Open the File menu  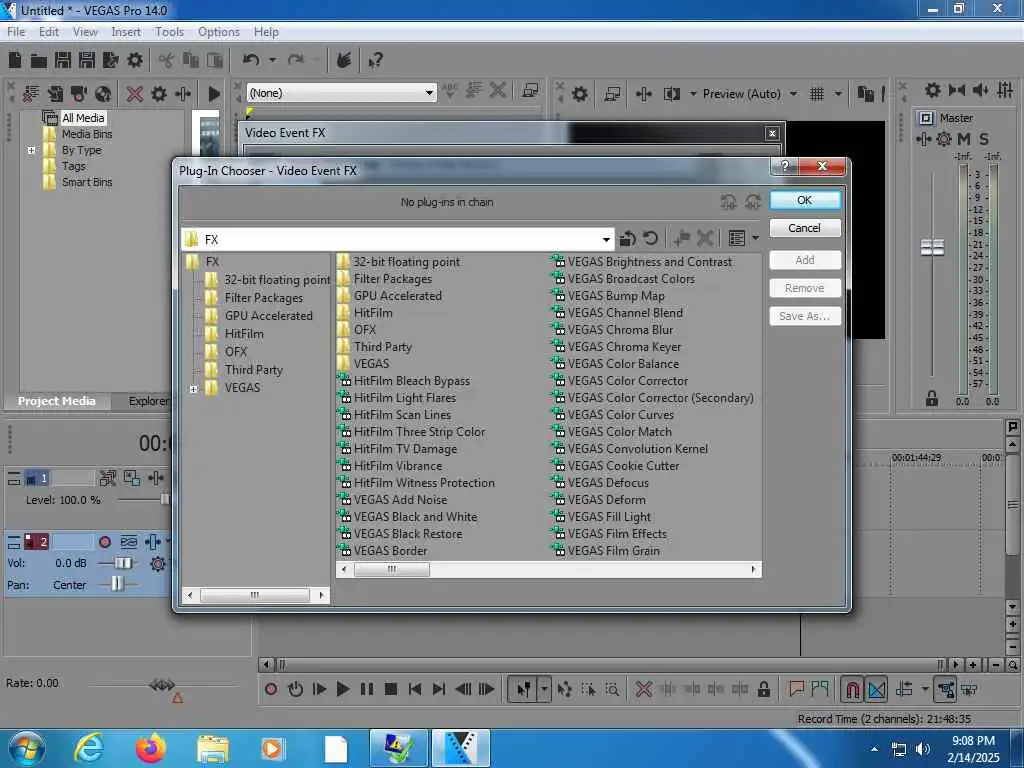point(16,31)
